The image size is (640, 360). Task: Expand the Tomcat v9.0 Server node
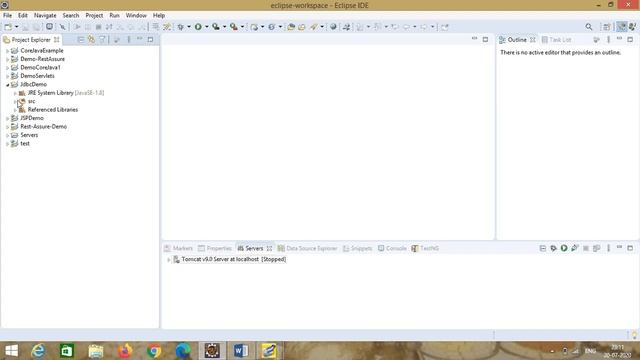point(168,260)
